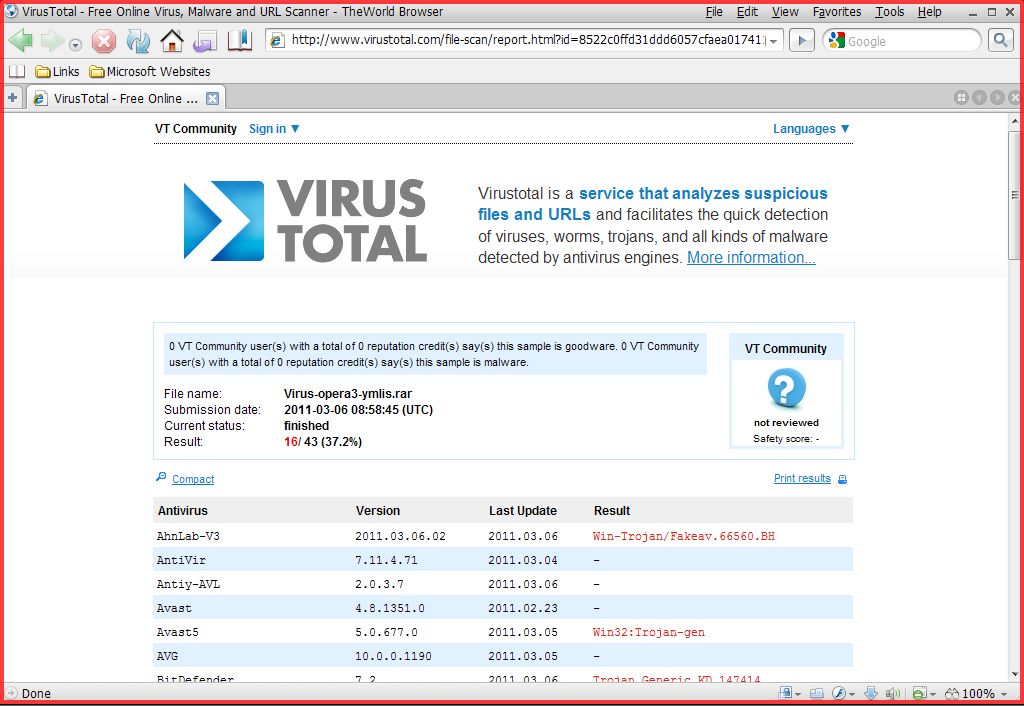Click the Avast5 antivirus row name

click(178, 632)
